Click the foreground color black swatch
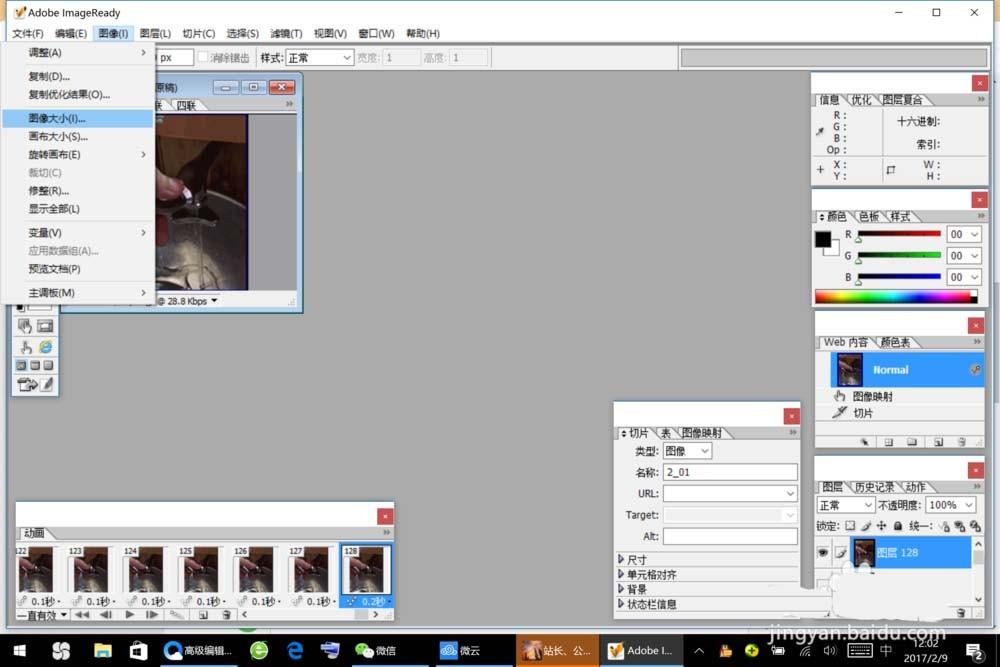Image resolution: width=1000 pixels, height=667 pixels. 823,240
